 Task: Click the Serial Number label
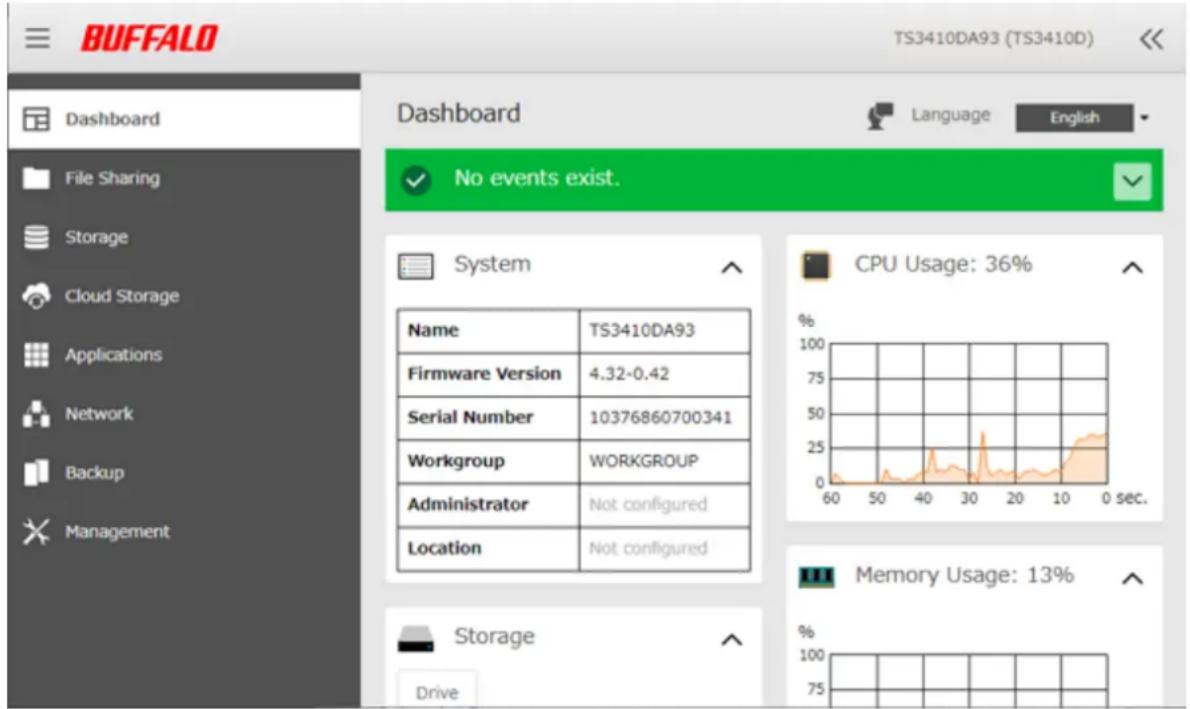tap(470, 417)
